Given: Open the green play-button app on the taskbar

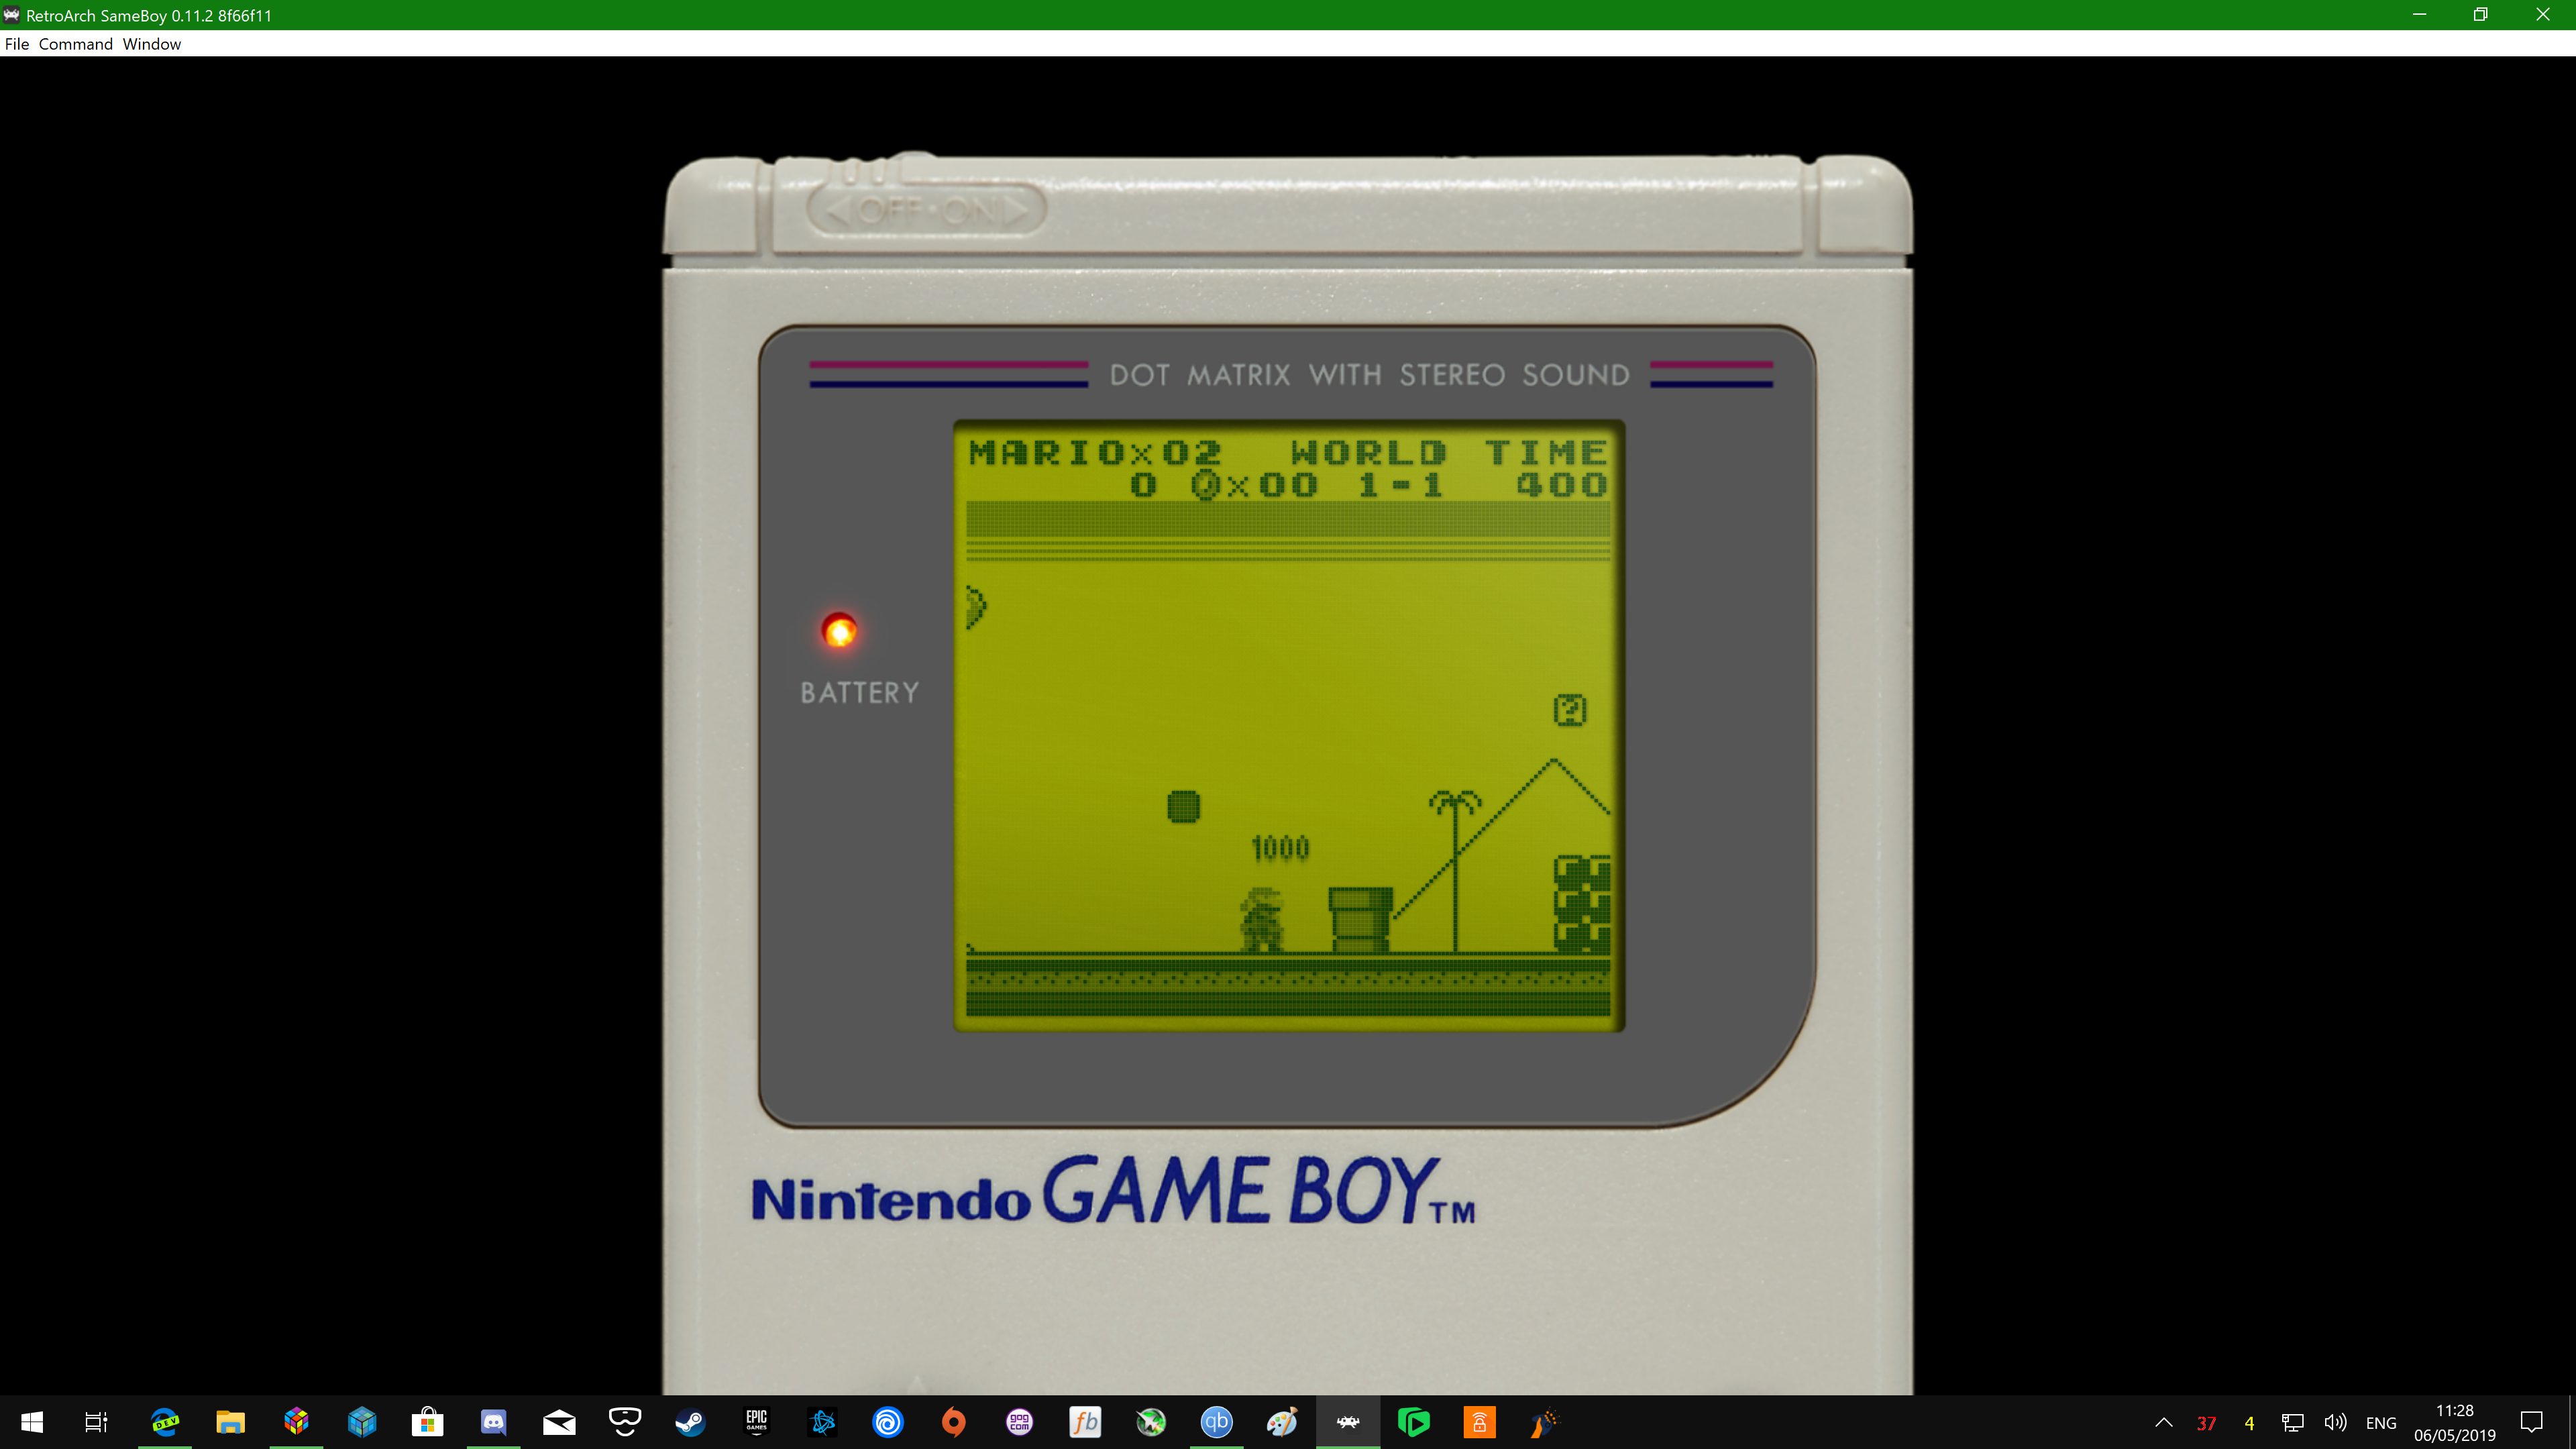Looking at the screenshot, I should (x=1414, y=1422).
